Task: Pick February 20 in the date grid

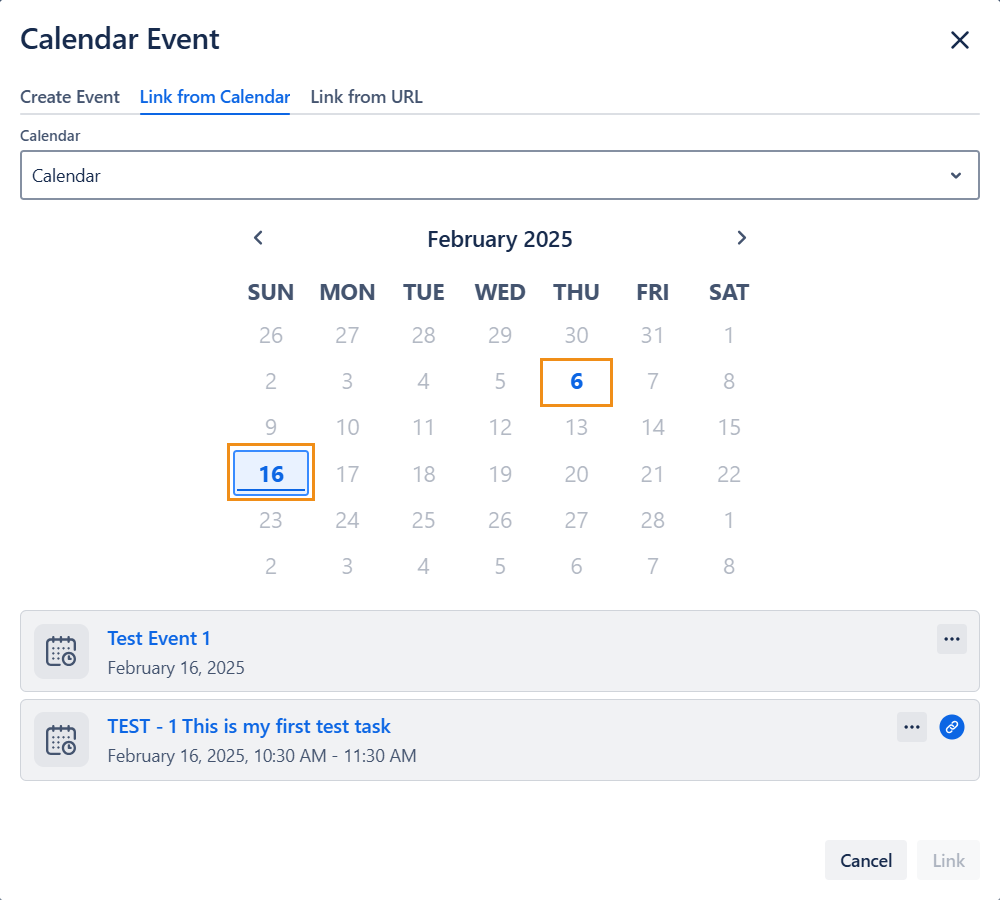Action: 576,474
